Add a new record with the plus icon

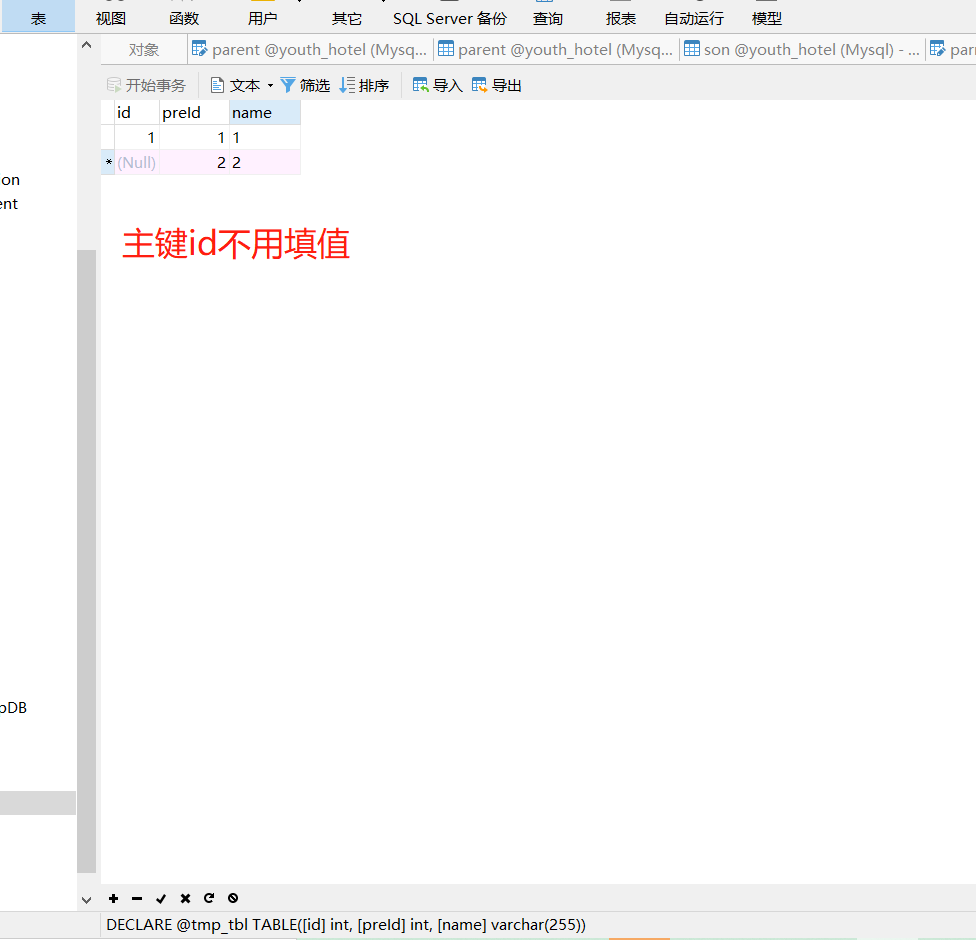coord(113,898)
